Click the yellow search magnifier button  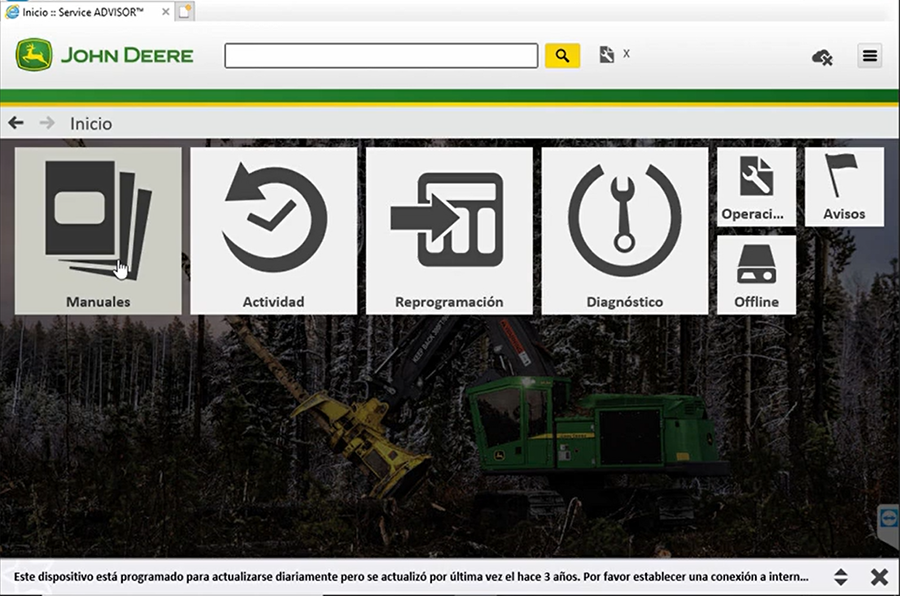tap(562, 56)
